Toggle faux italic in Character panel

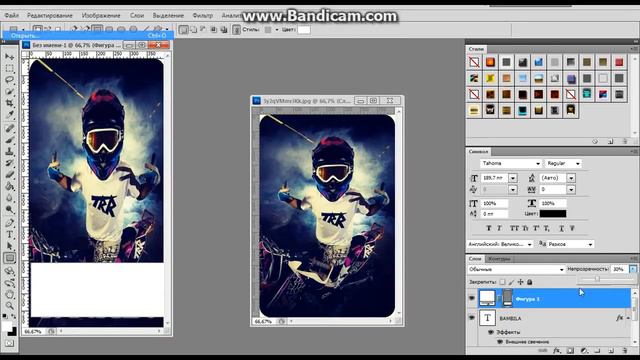[499, 228]
